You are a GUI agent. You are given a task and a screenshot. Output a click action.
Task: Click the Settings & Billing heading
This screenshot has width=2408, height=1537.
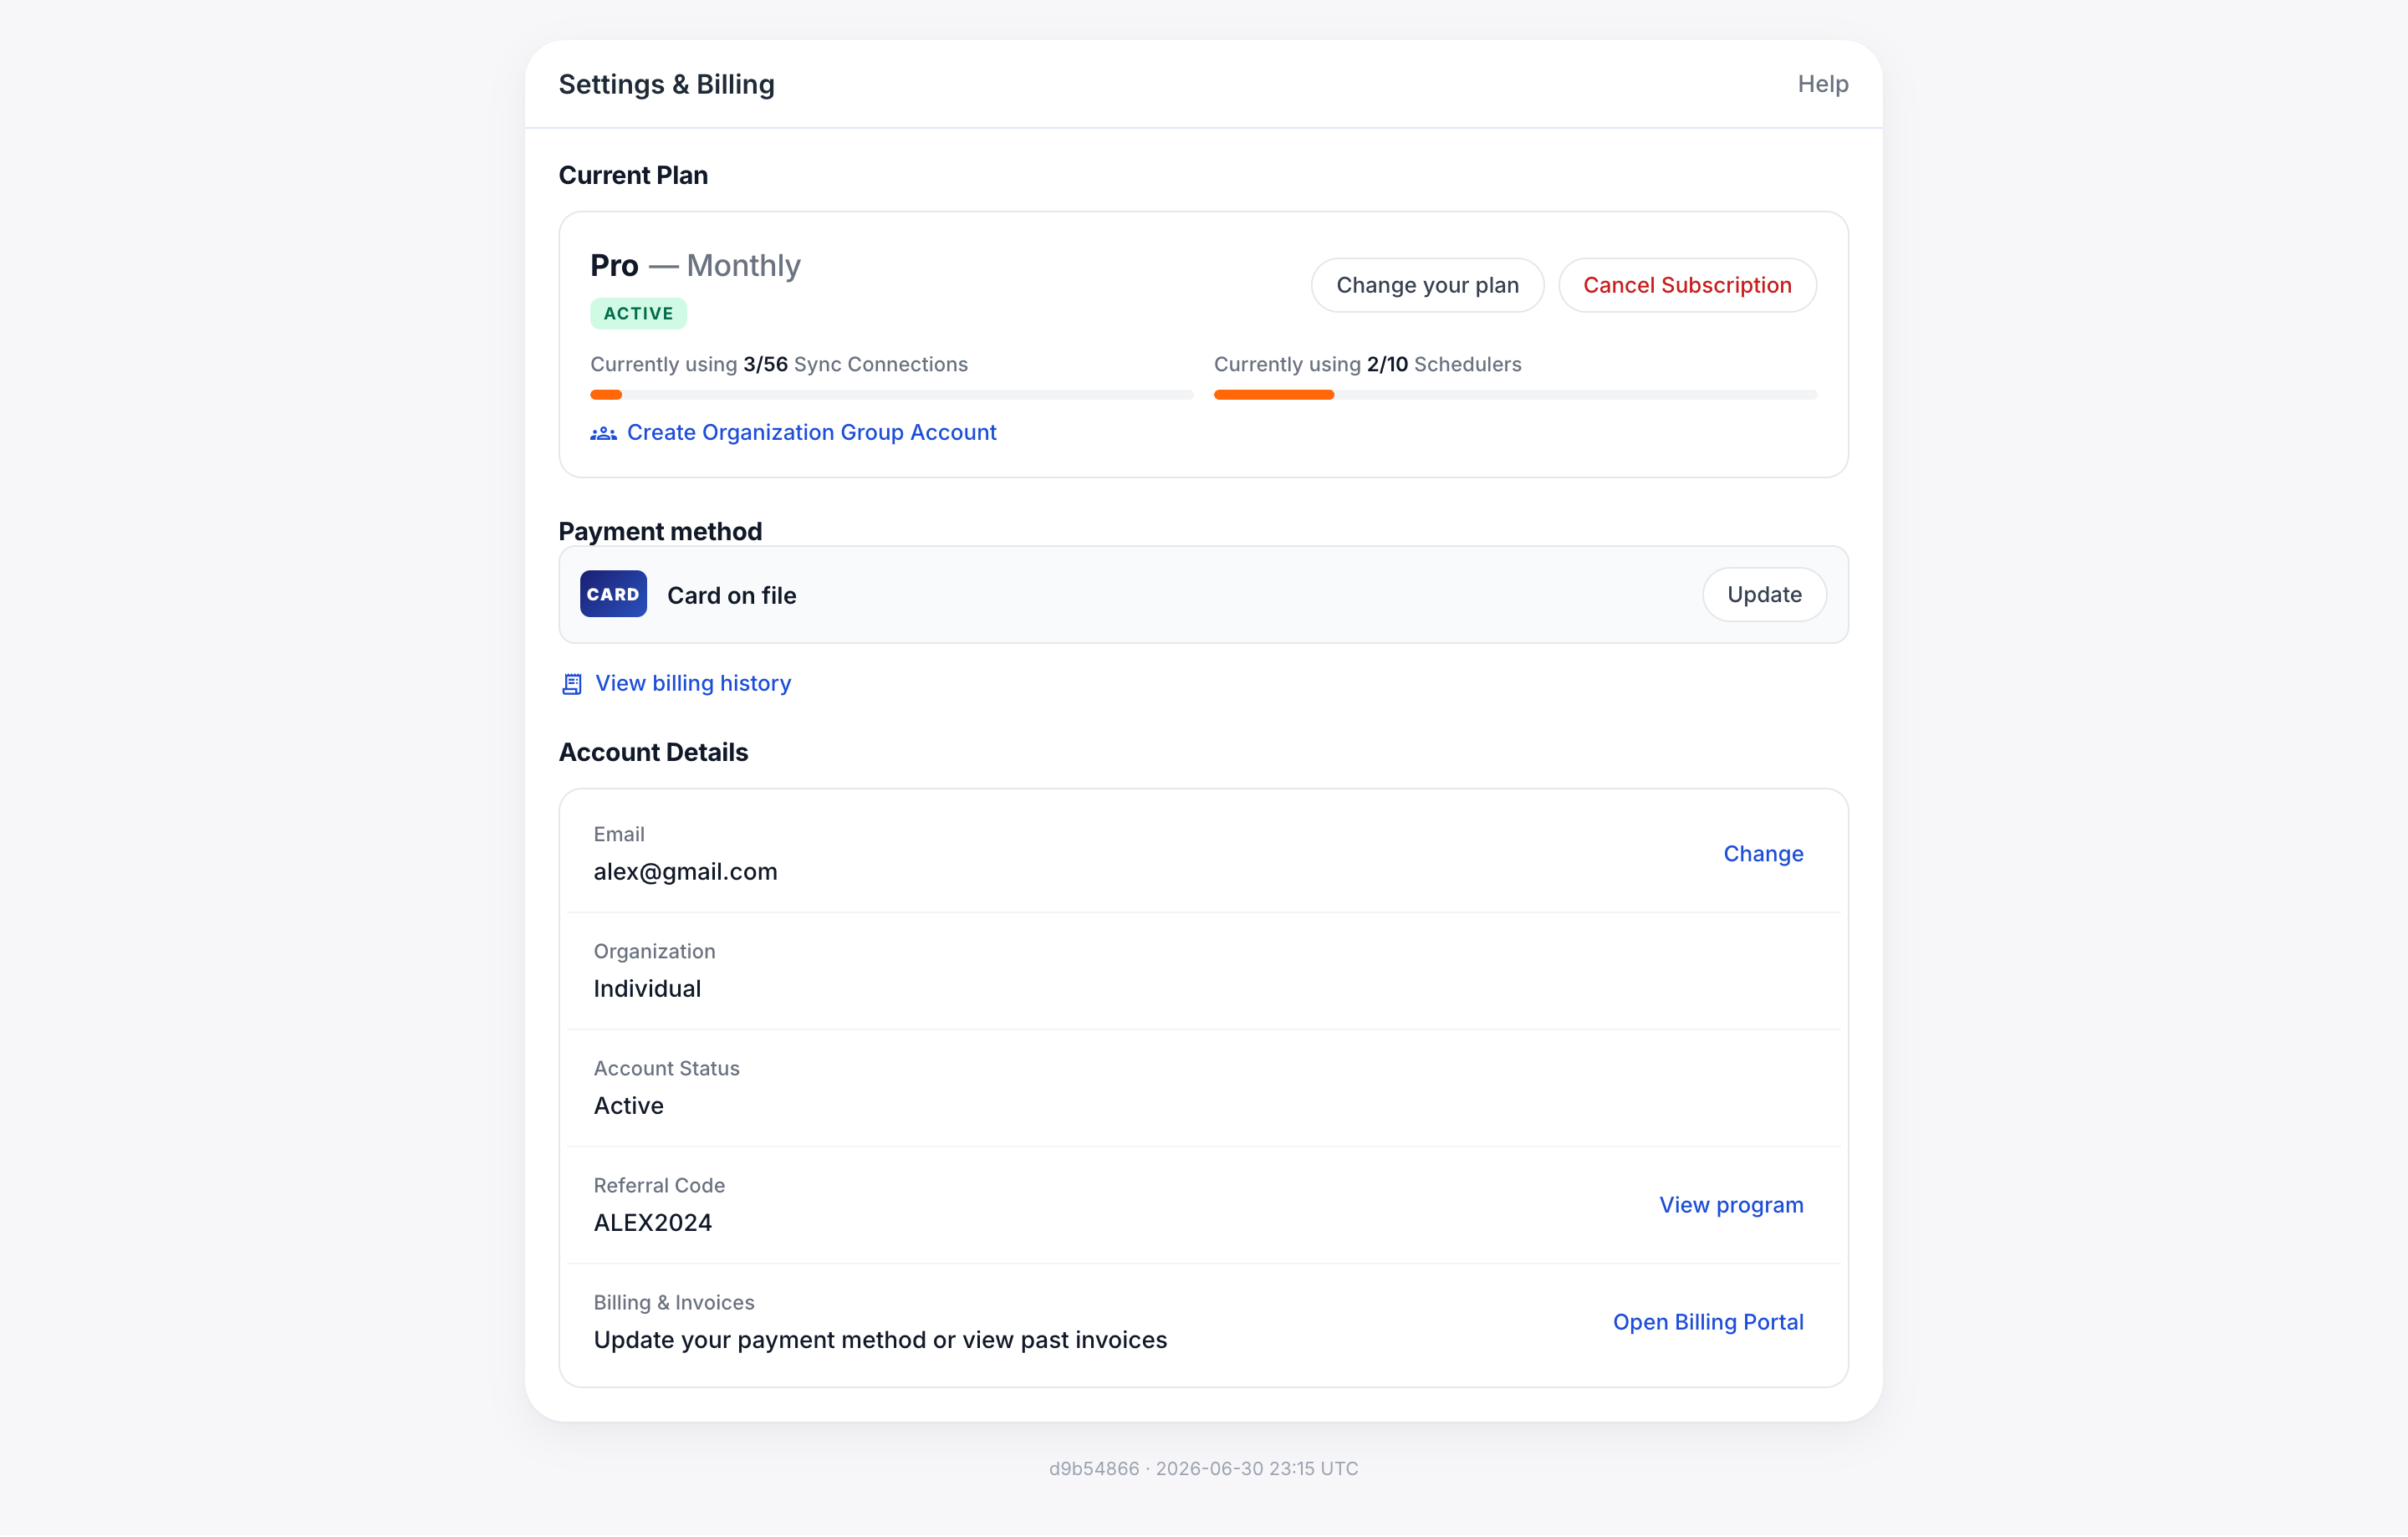pyautogui.click(x=666, y=85)
